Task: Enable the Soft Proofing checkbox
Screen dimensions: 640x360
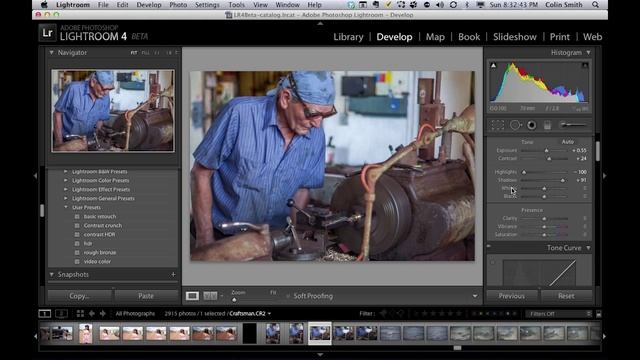Action: [x=288, y=296]
